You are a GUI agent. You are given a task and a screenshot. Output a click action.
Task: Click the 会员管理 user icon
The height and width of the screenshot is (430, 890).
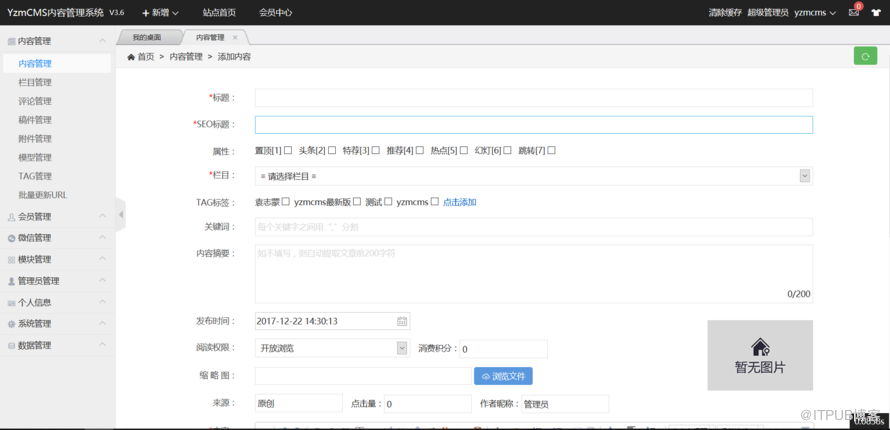[11, 217]
